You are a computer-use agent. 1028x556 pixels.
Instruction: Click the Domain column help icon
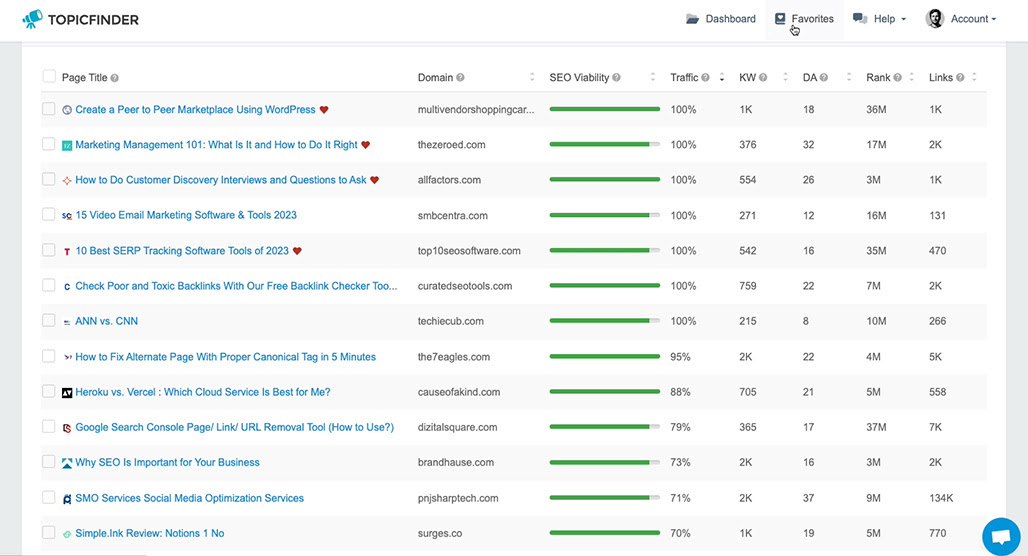[460, 77]
